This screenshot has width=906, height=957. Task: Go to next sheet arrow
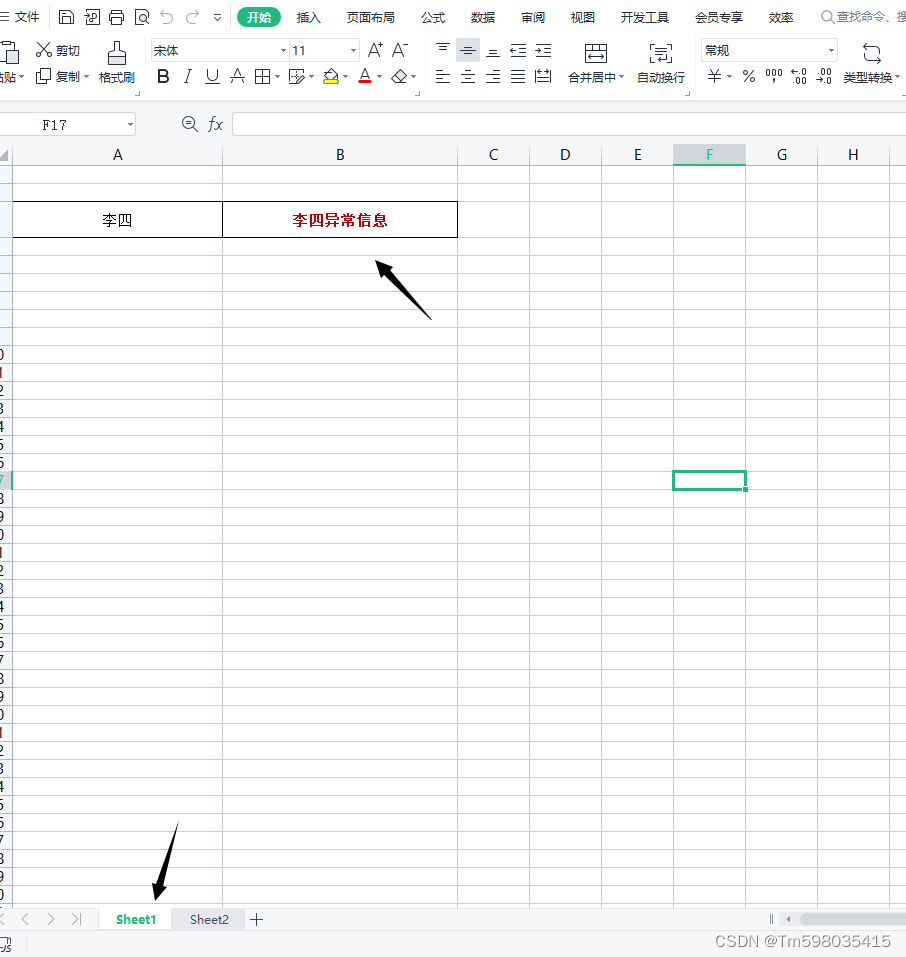(51, 919)
